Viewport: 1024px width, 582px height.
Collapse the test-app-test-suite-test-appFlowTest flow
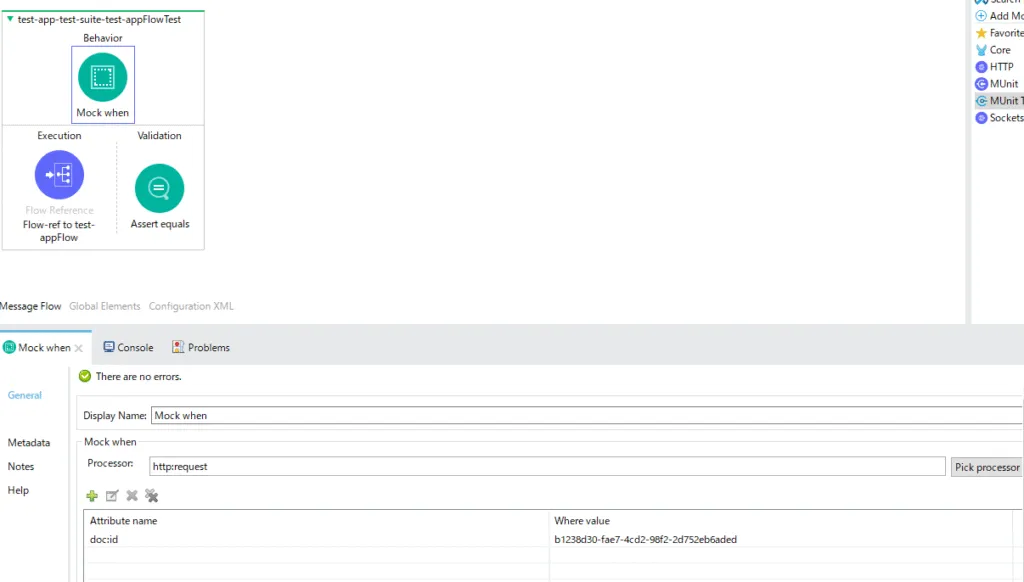[10, 19]
